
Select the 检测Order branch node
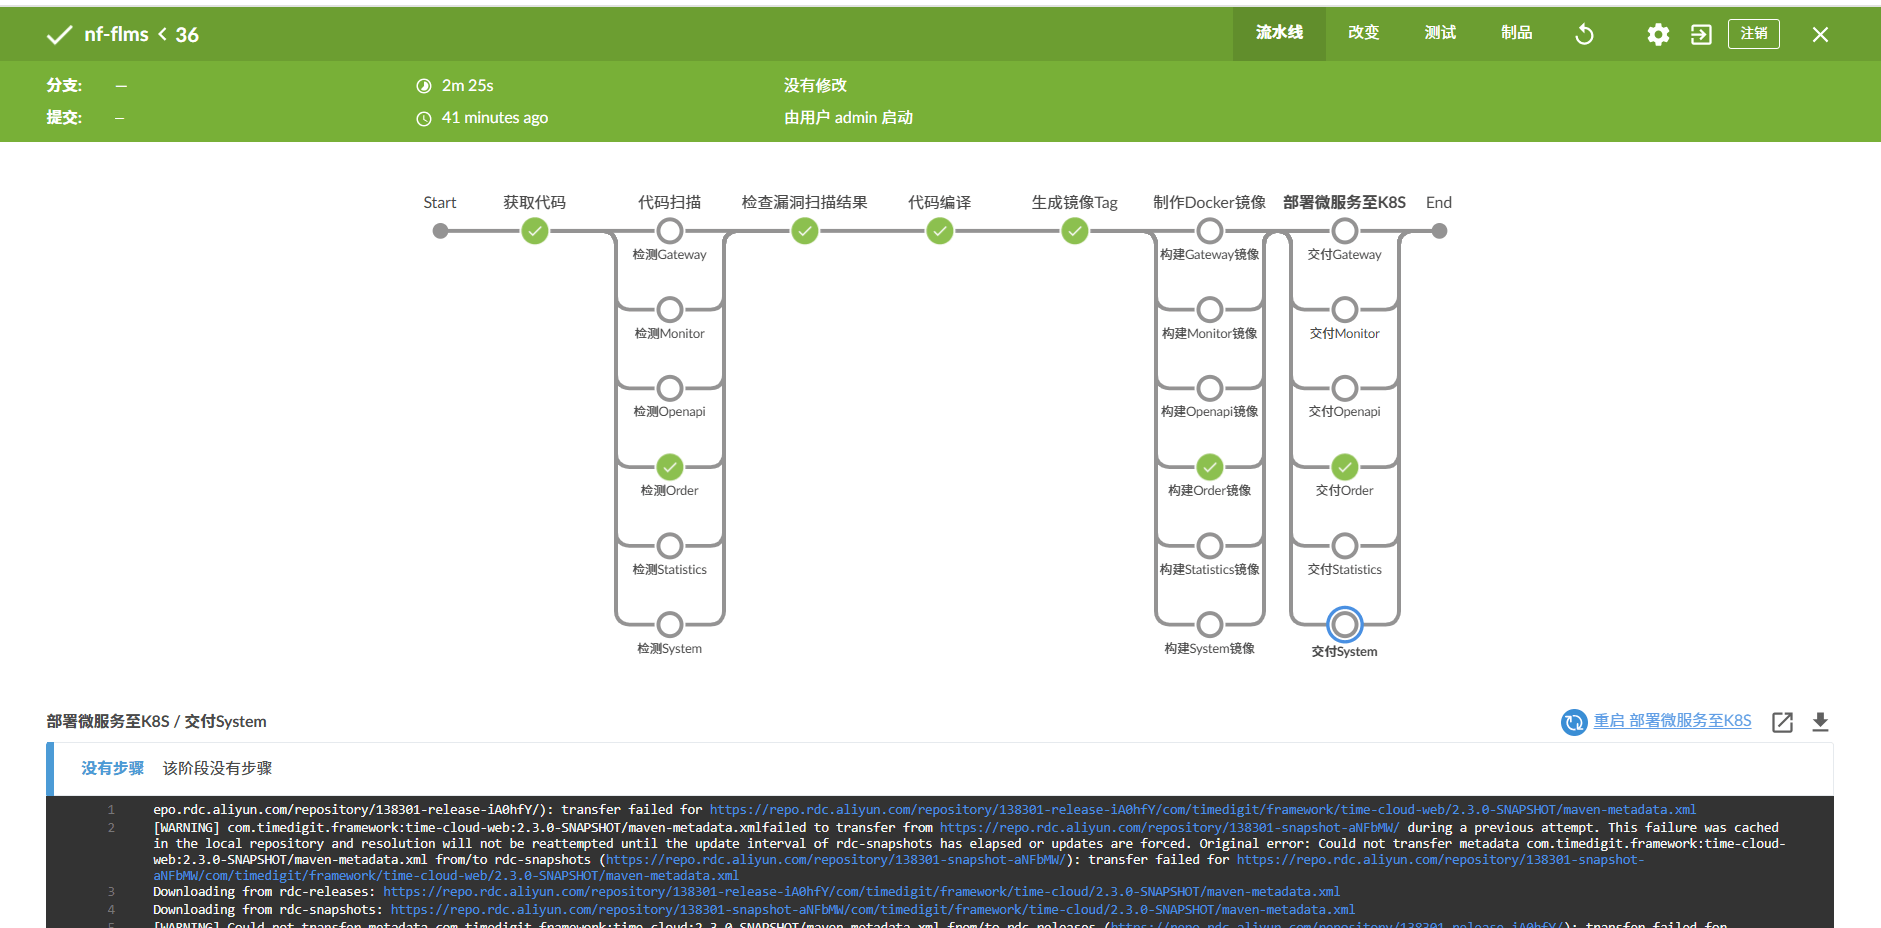click(670, 467)
